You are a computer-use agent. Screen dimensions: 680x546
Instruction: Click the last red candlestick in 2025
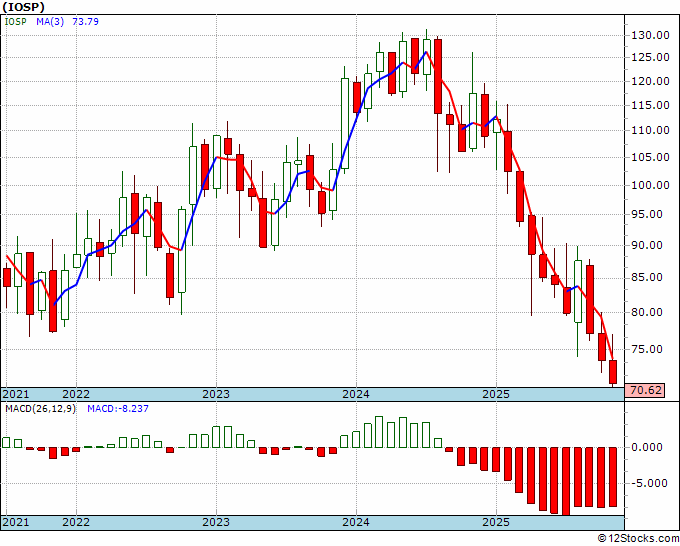pos(613,372)
